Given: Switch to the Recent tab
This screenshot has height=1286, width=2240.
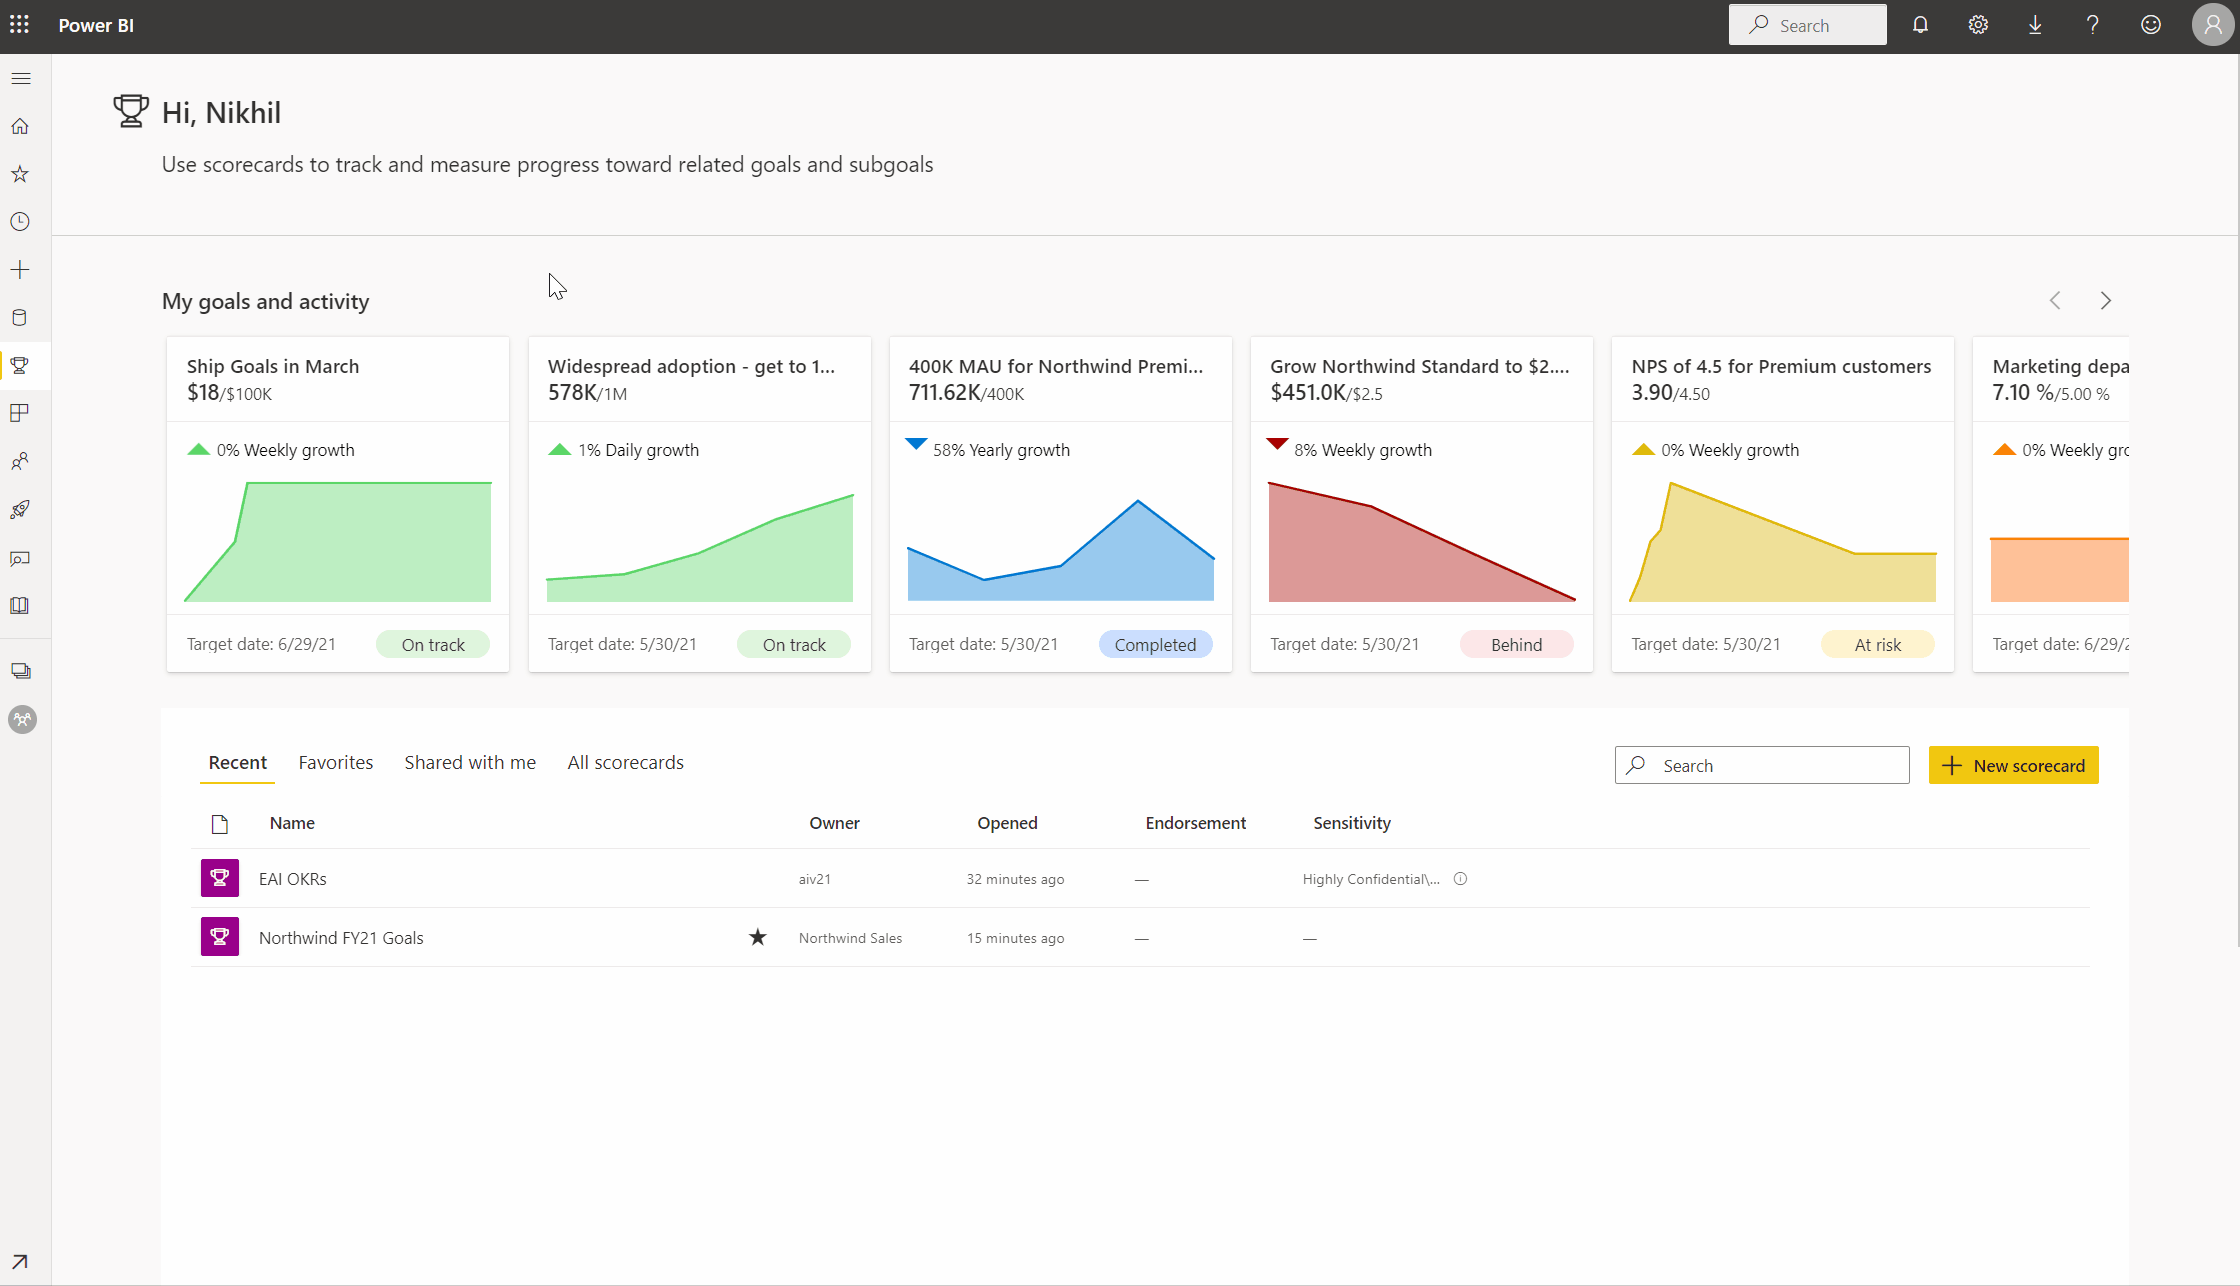Looking at the screenshot, I should click(x=238, y=763).
